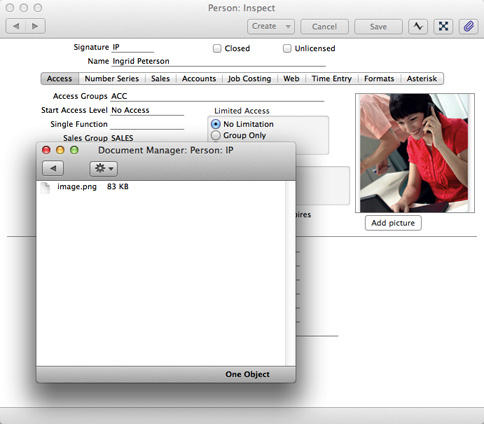Edit the Name field Ingrid Peterson

click(x=218, y=61)
